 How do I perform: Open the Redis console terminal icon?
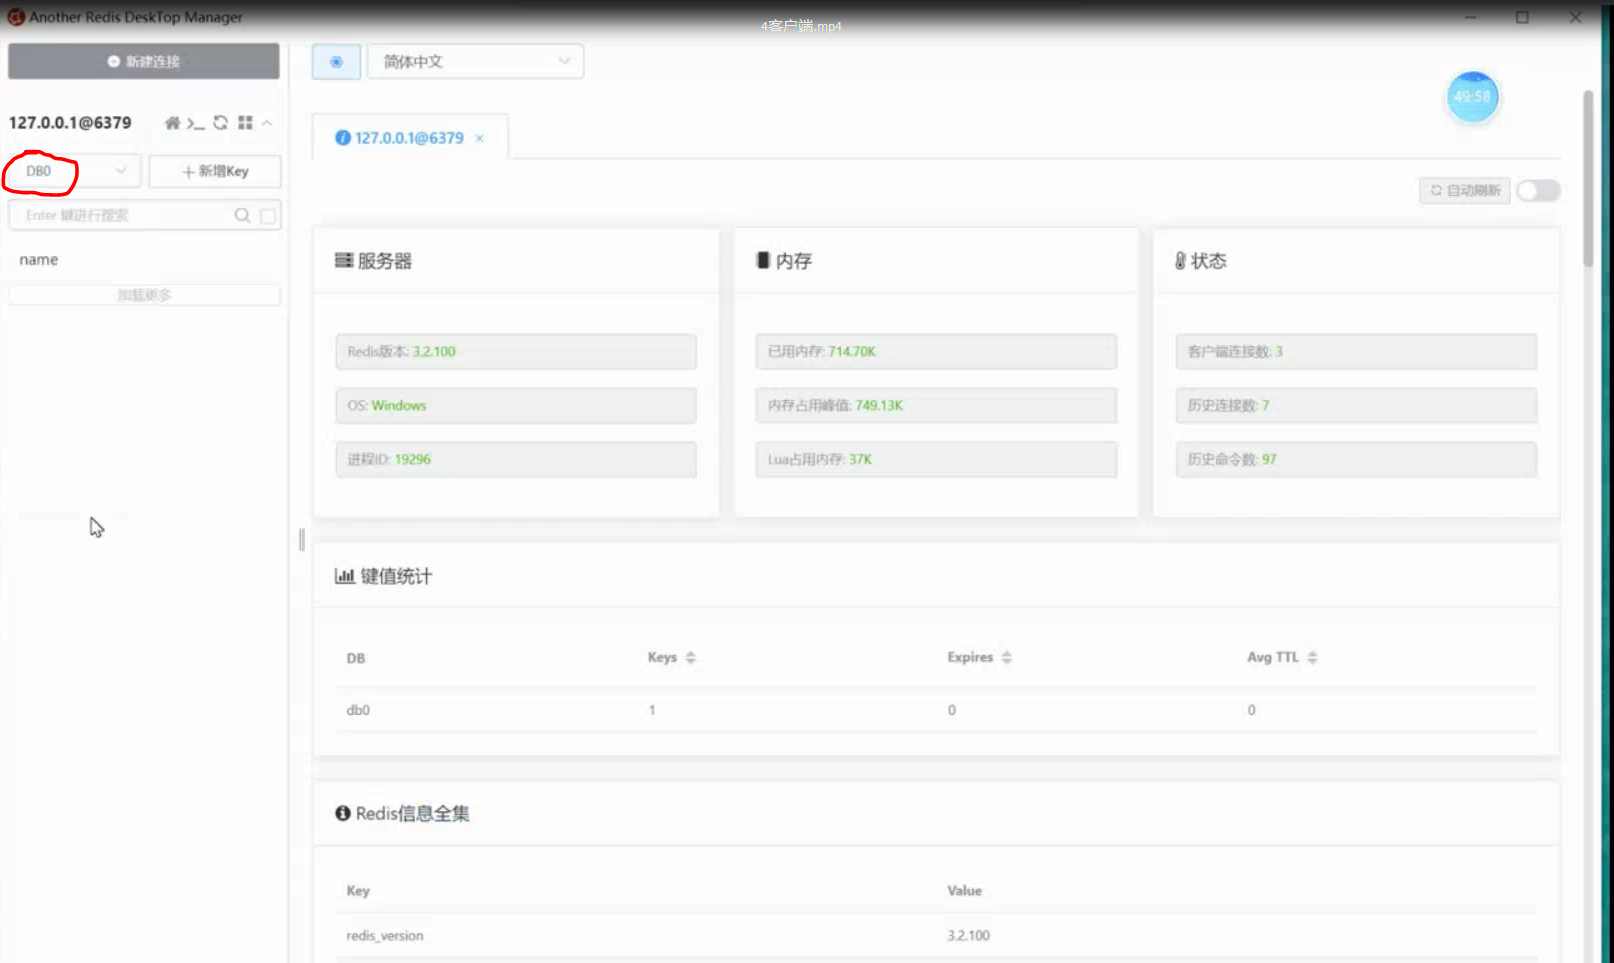[196, 123]
